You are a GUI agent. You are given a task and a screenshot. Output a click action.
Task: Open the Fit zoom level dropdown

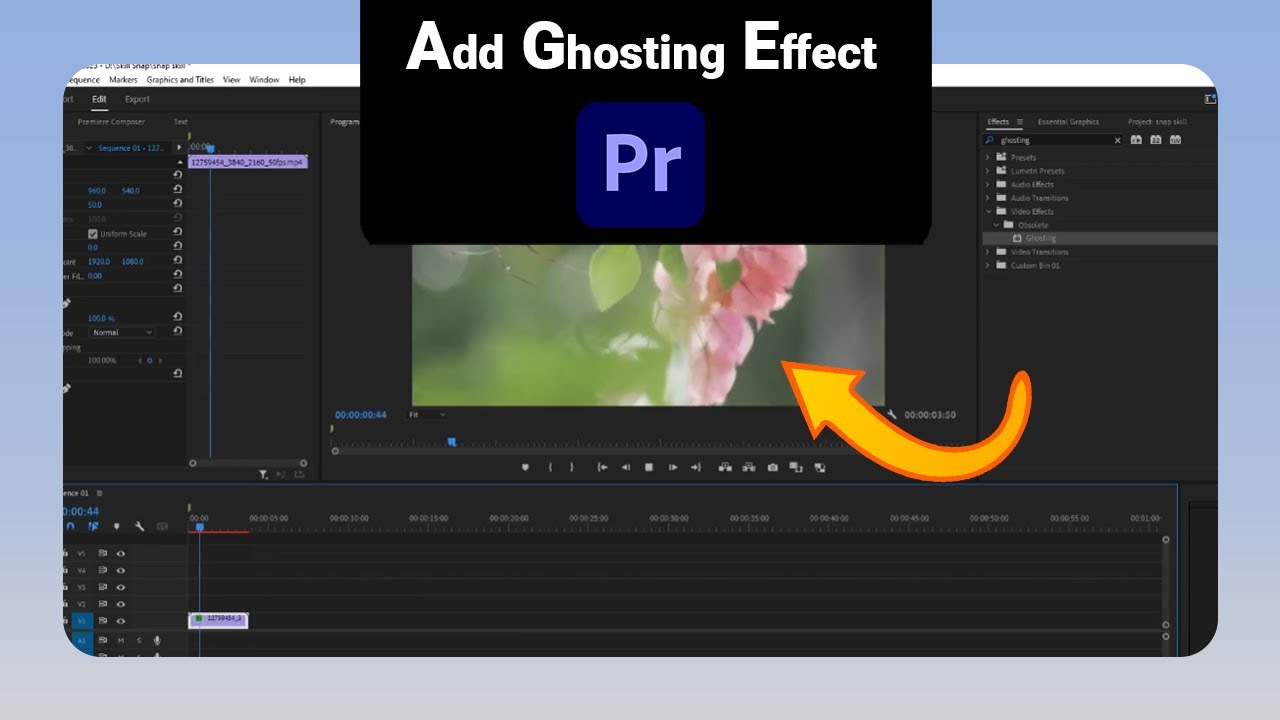[x=427, y=414]
